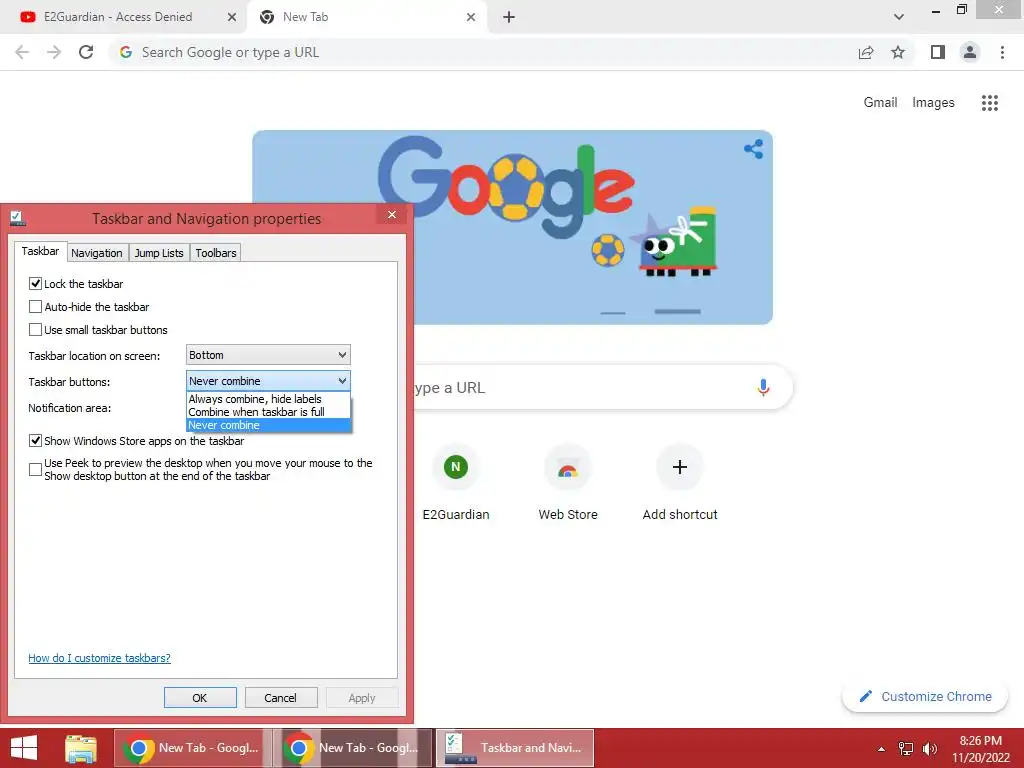
Task: Open the Web Store shortcut
Action: (x=568, y=483)
